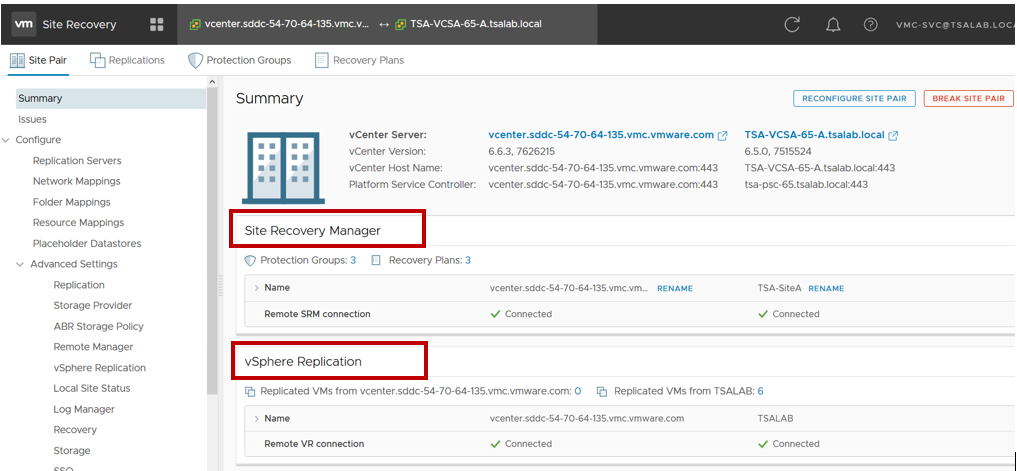Open the Protection Groups tab

coord(240,60)
